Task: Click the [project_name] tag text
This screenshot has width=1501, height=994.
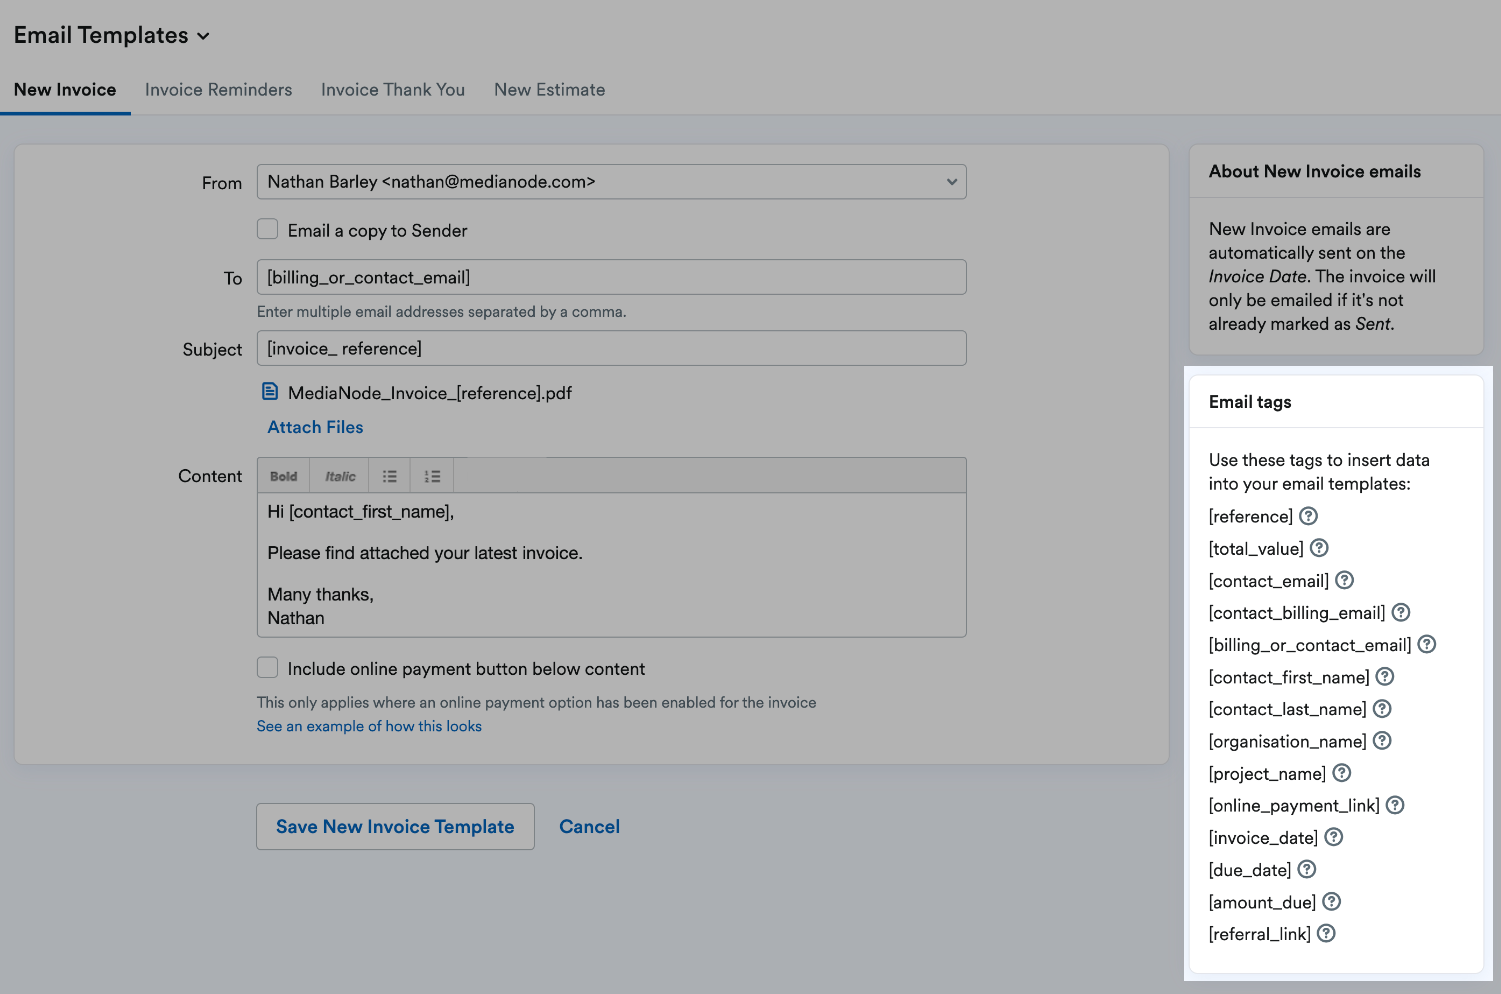Action: point(1267,774)
